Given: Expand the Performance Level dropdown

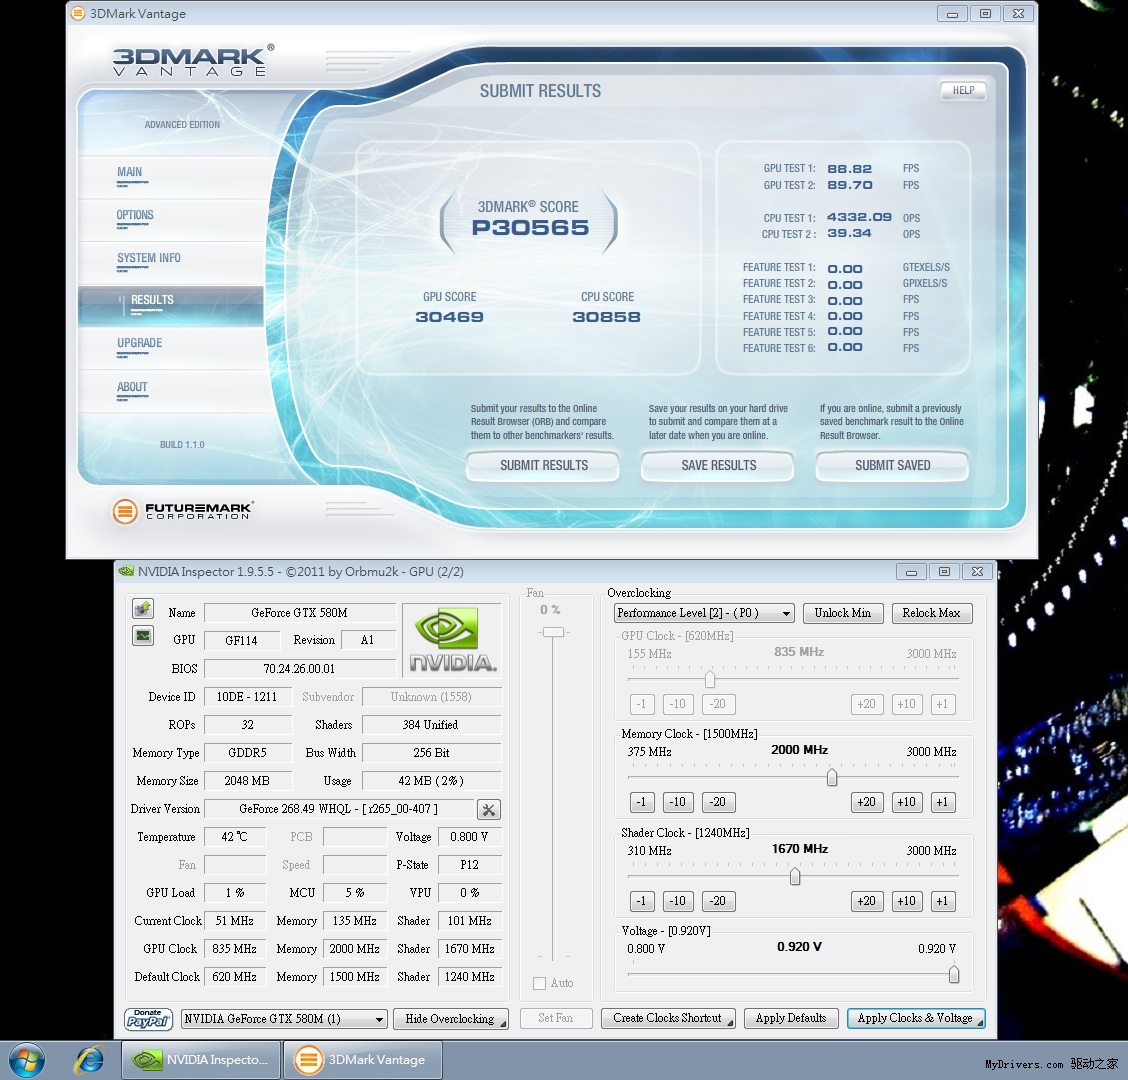Looking at the screenshot, I should 704,613.
